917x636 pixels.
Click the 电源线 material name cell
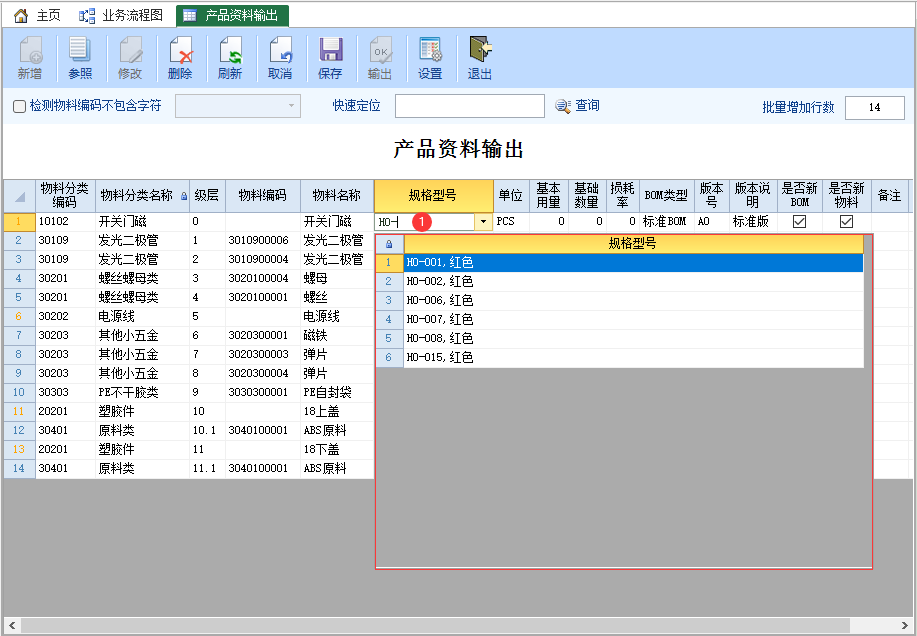337,317
